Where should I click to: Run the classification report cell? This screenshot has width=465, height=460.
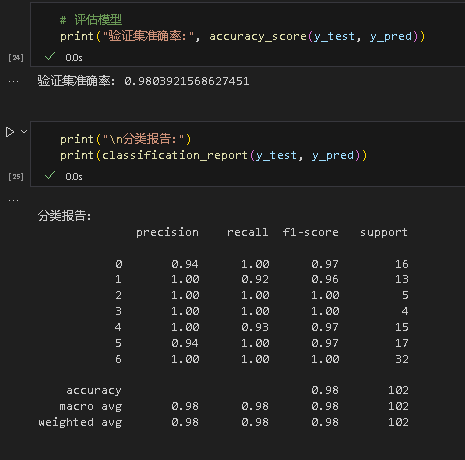pyautogui.click(x=10, y=132)
